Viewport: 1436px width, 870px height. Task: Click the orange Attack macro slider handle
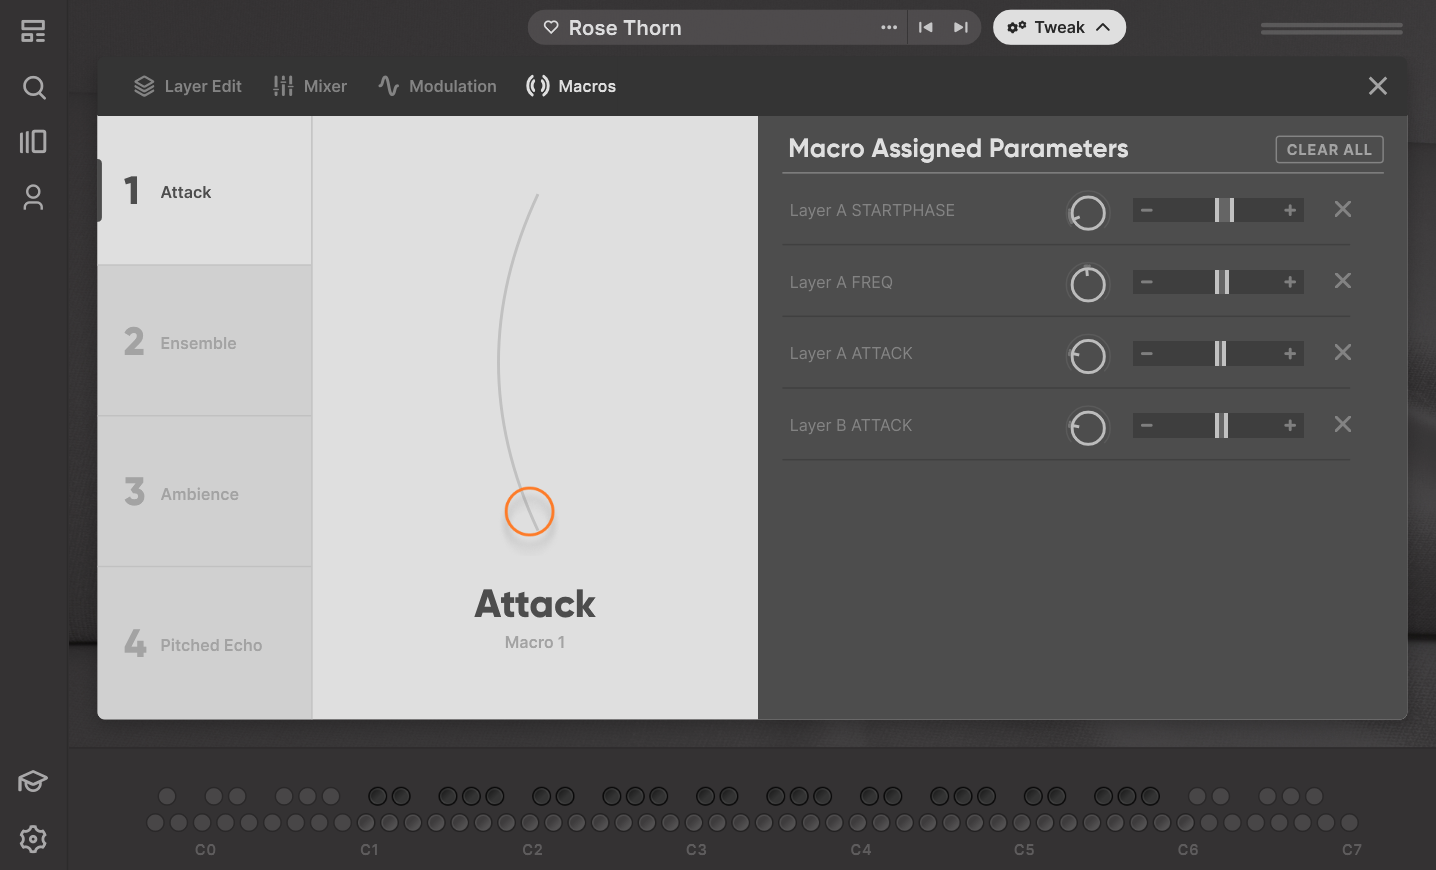[x=529, y=512]
